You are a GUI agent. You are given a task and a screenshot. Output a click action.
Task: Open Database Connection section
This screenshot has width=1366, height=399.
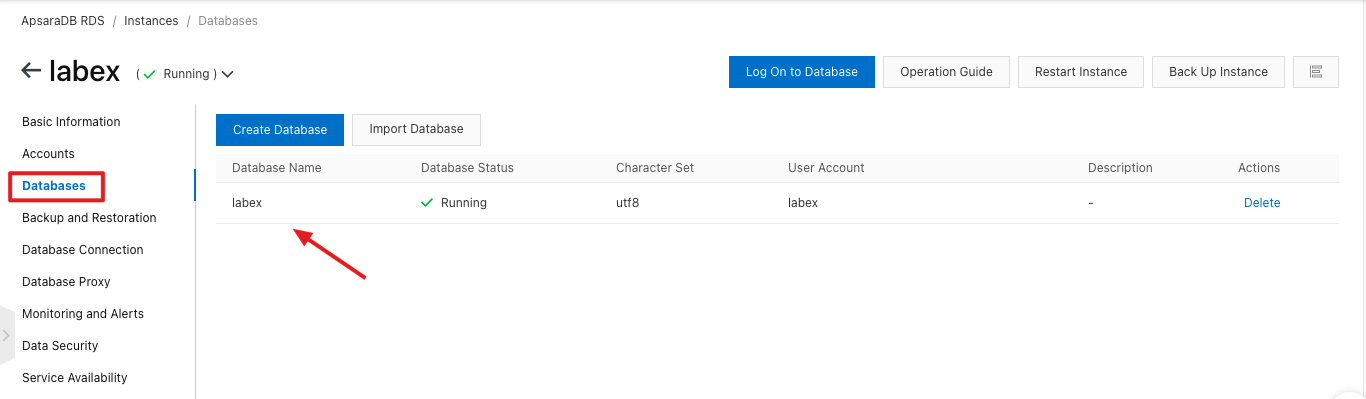[x=83, y=250]
